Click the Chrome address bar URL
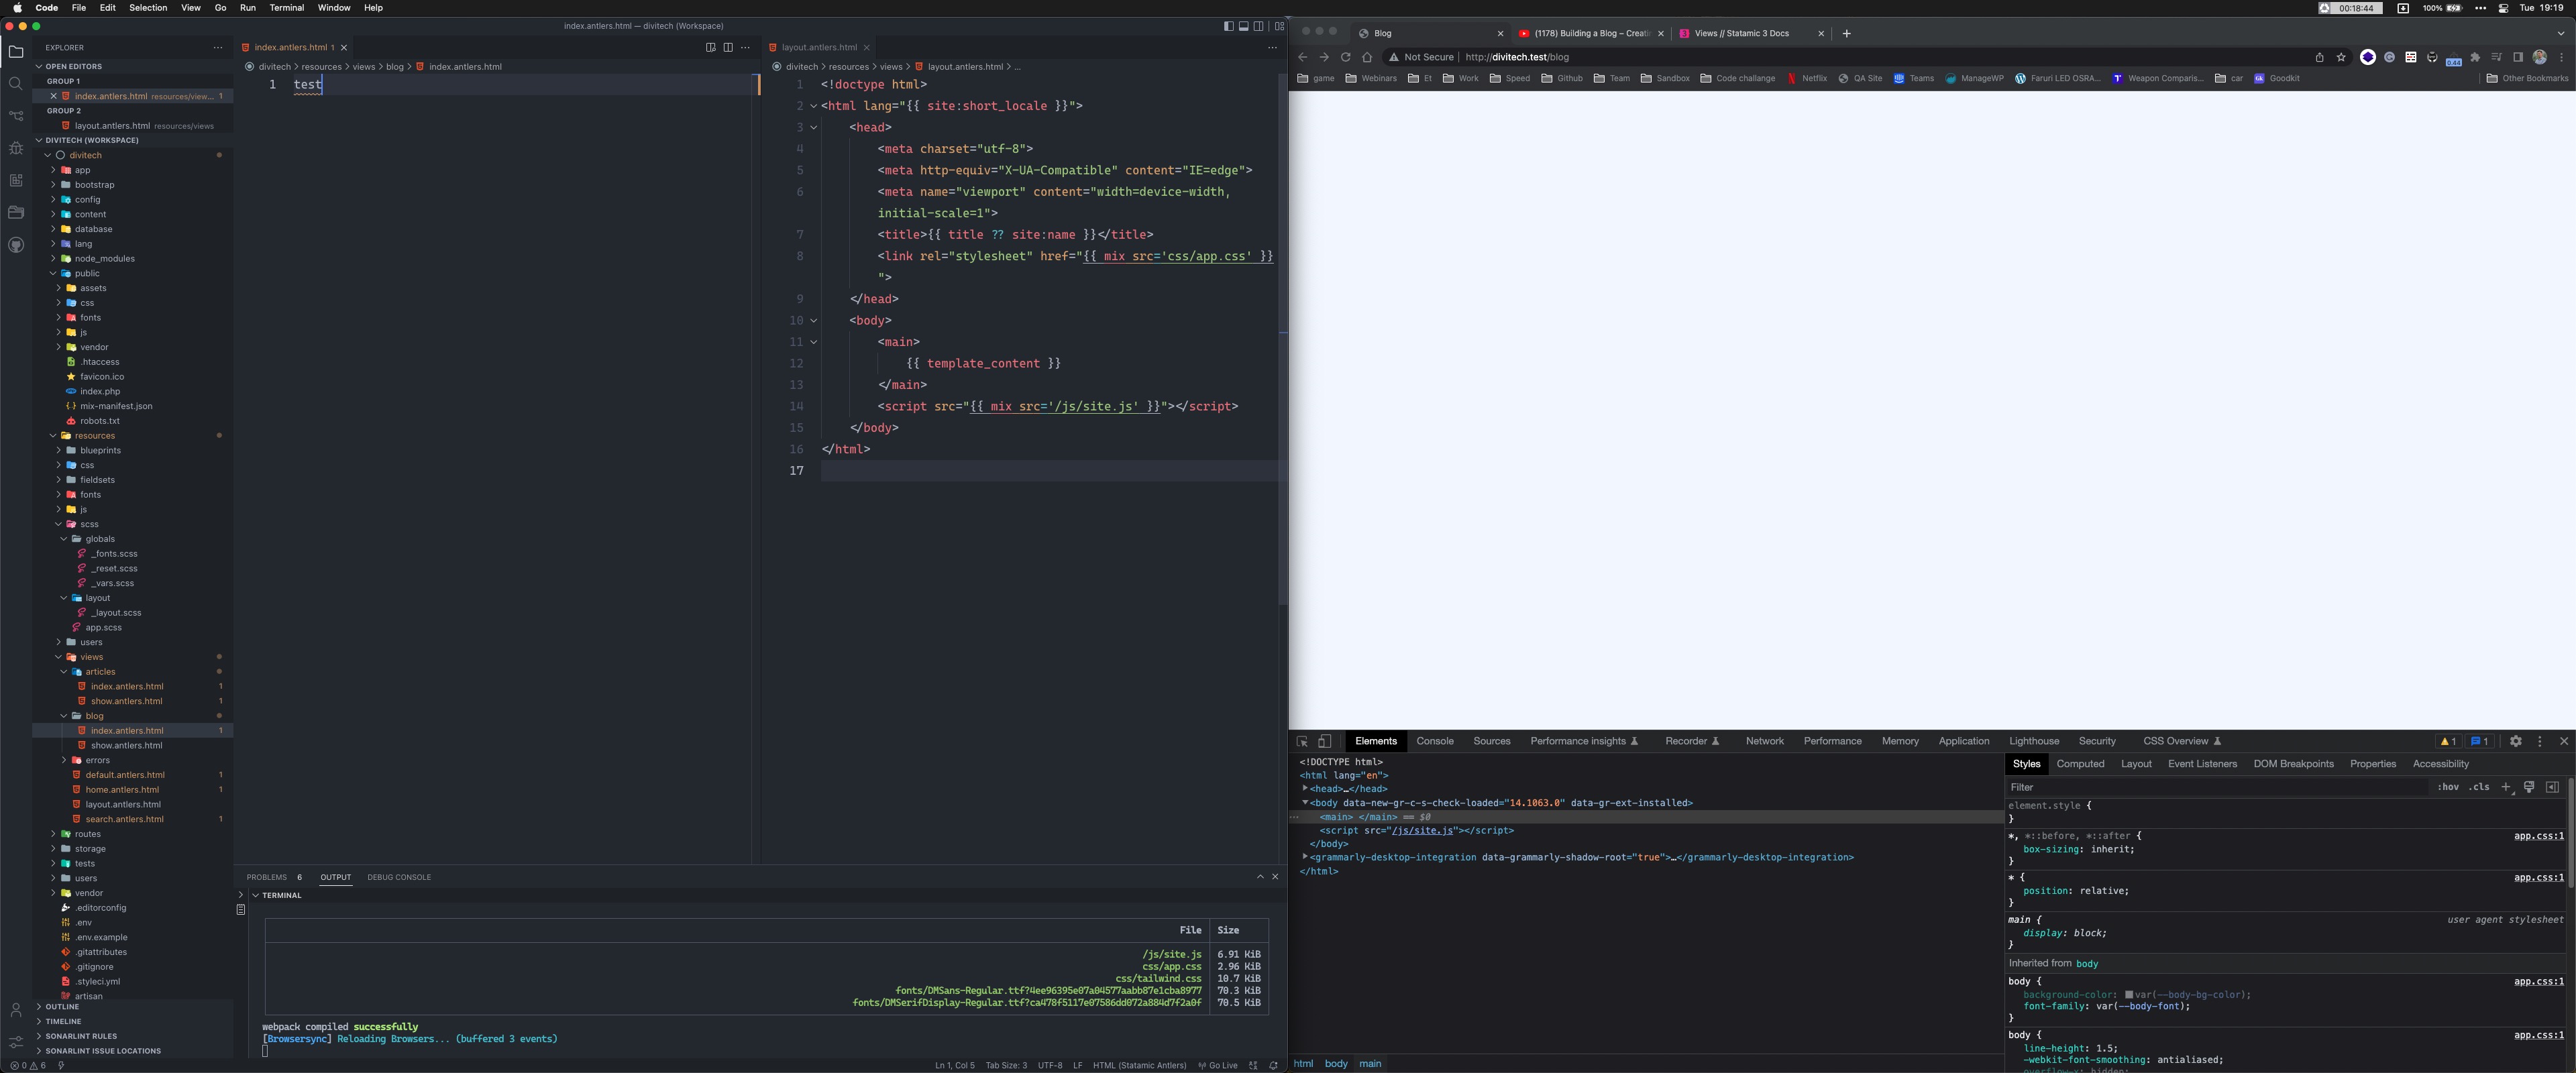This screenshot has height=1073, width=2576. pyautogui.click(x=1517, y=57)
